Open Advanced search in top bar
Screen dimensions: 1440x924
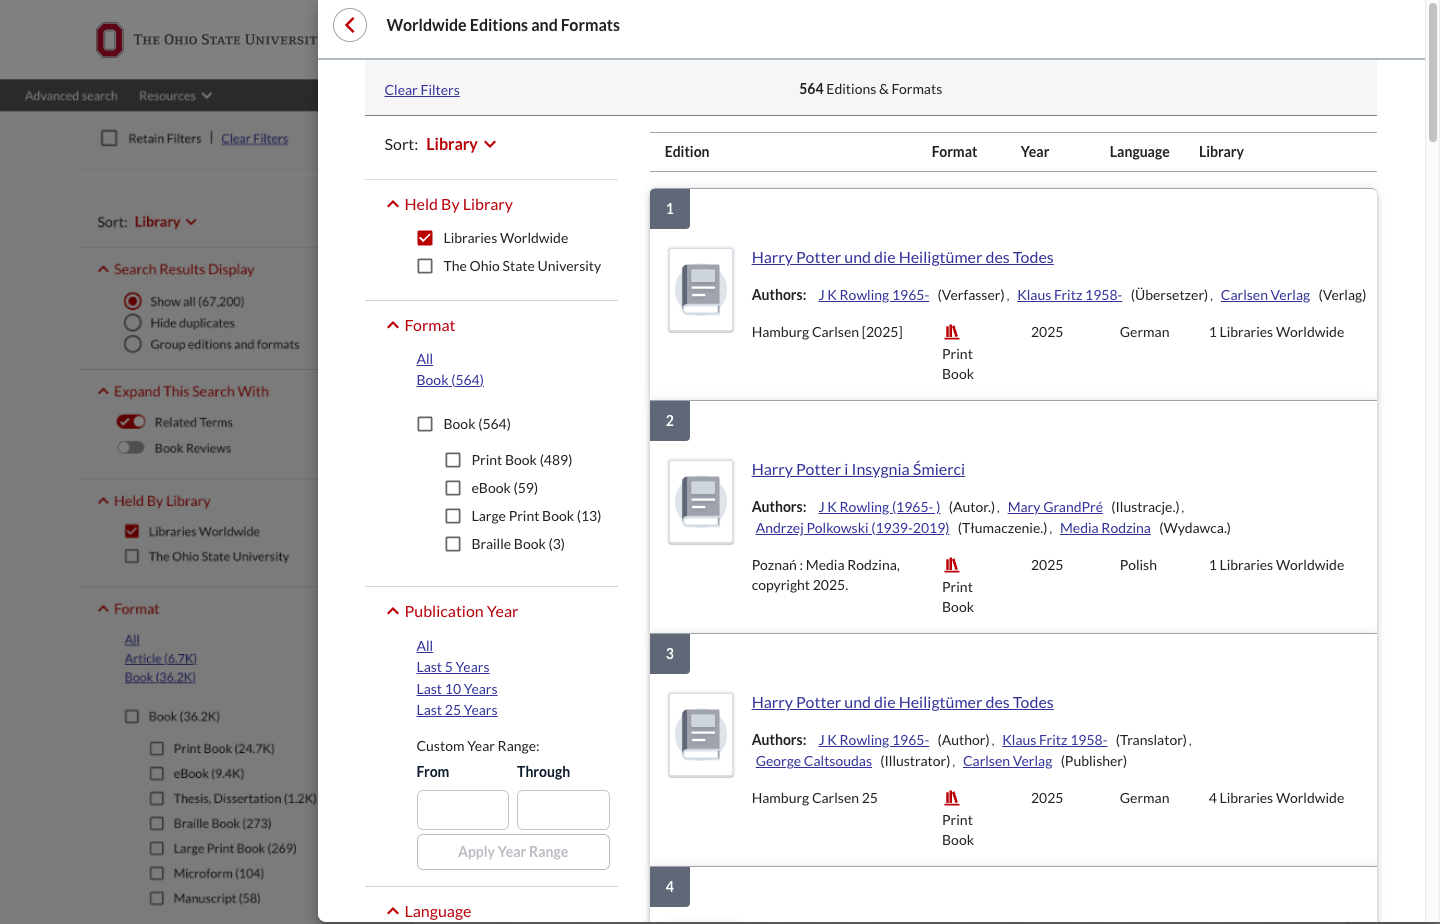tap(71, 96)
